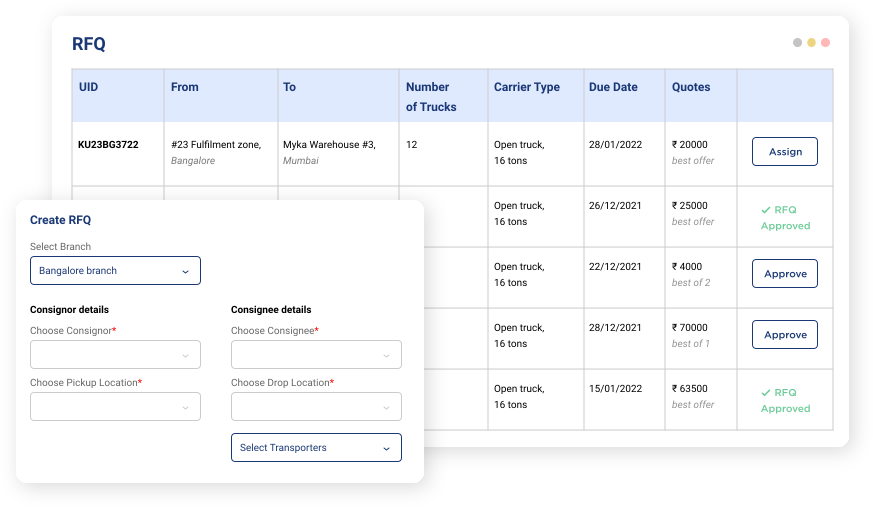Click the Carrier Type column header
This screenshot has height=507, width=873.
pyautogui.click(x=527, y=87)
